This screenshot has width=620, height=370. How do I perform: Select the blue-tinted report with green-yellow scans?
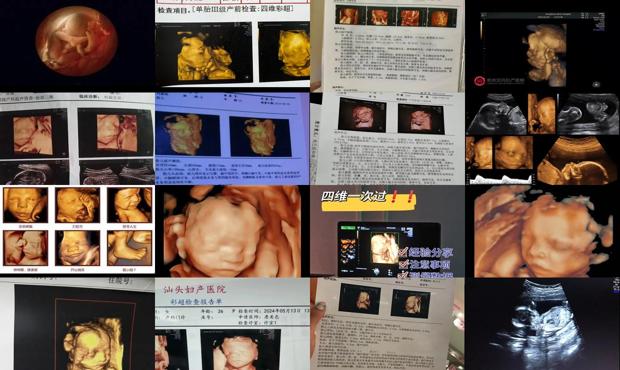(232, 139)
